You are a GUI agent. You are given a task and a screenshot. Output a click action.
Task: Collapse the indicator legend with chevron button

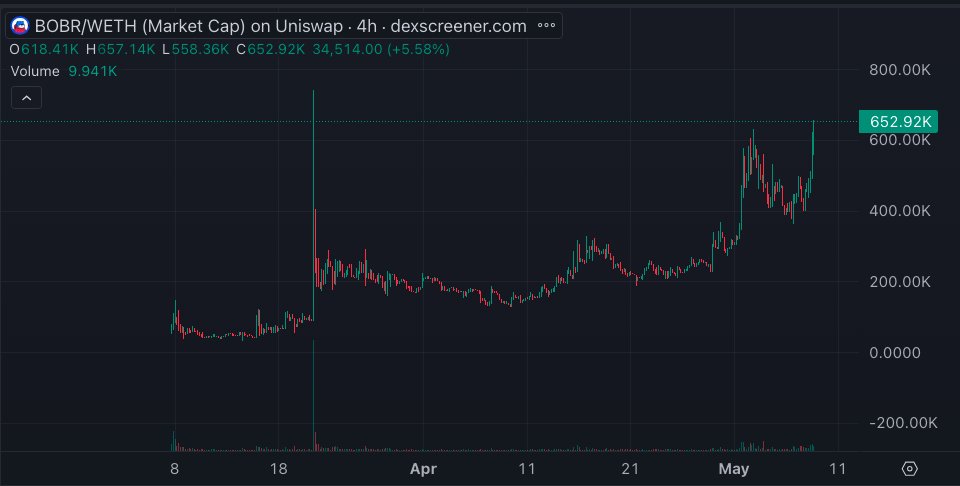coord(26,98)
